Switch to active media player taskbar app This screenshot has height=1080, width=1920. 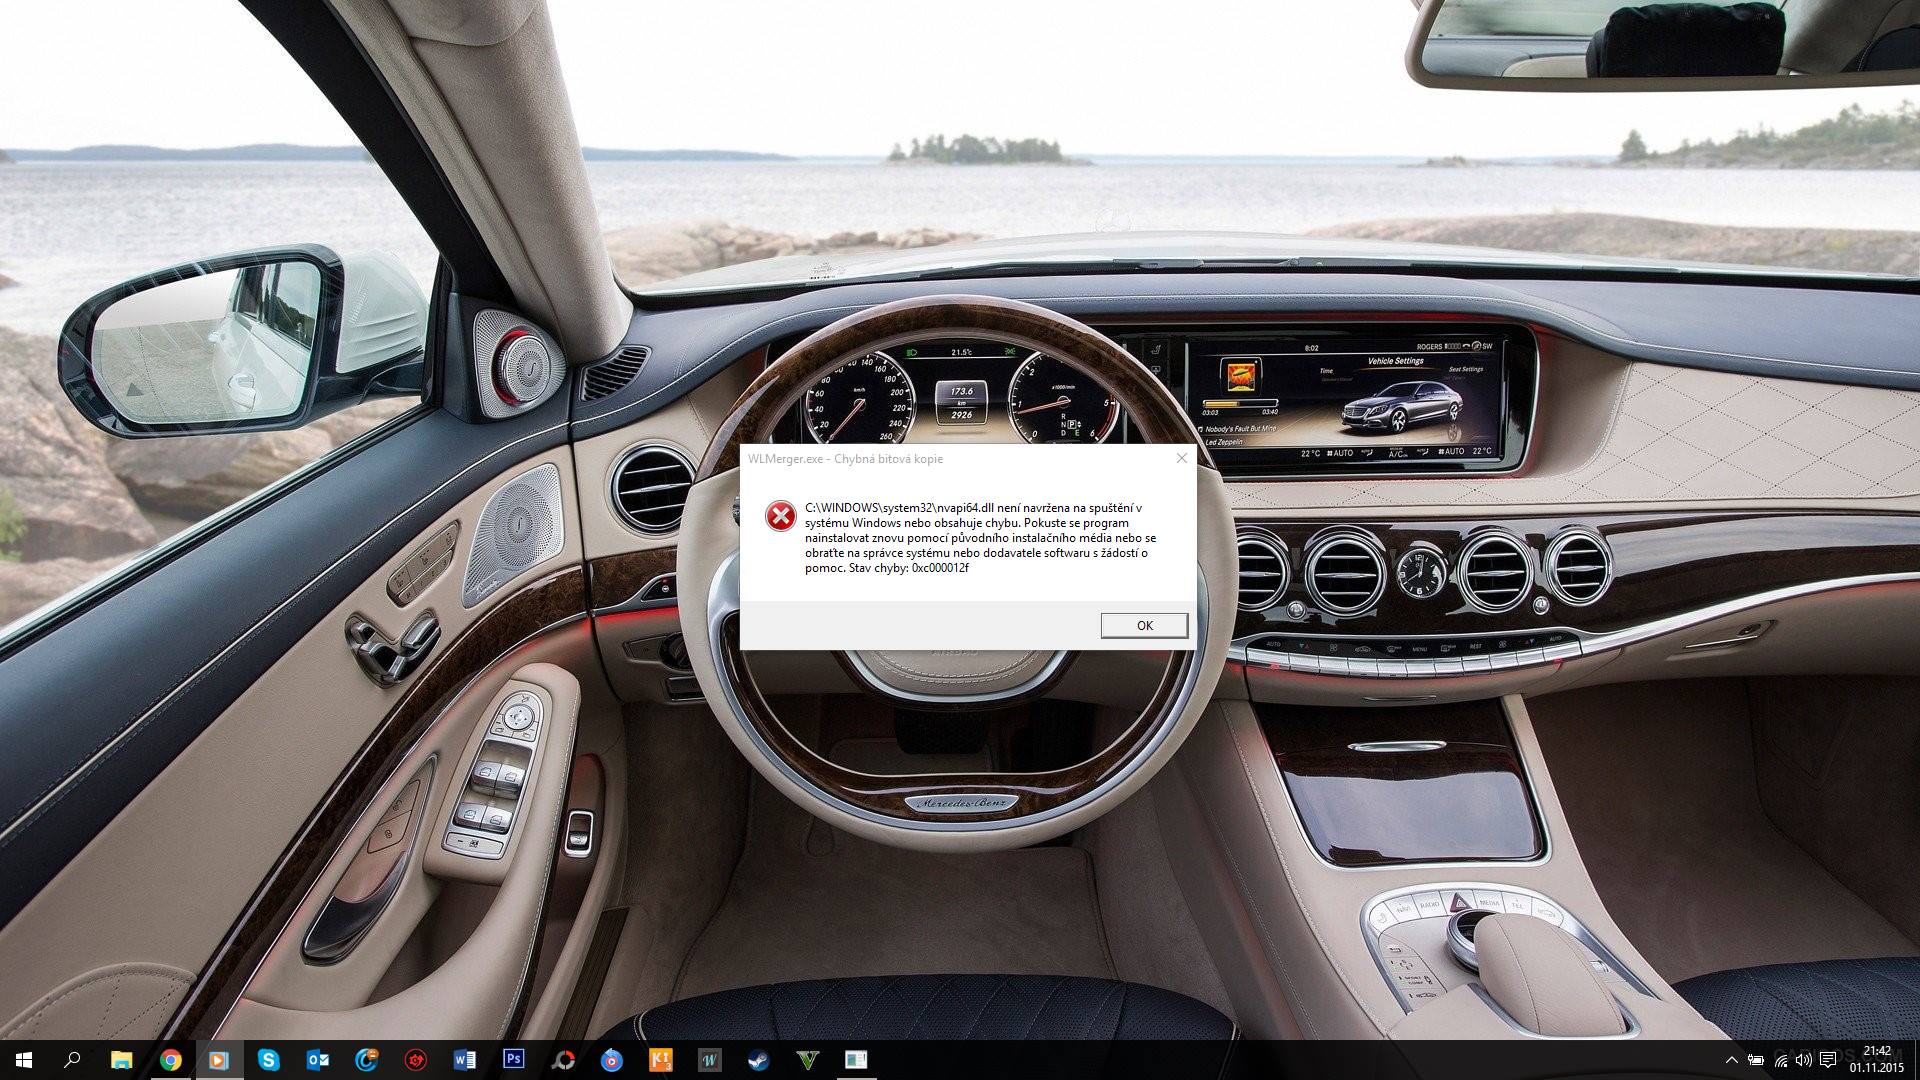pos(219,1059)
